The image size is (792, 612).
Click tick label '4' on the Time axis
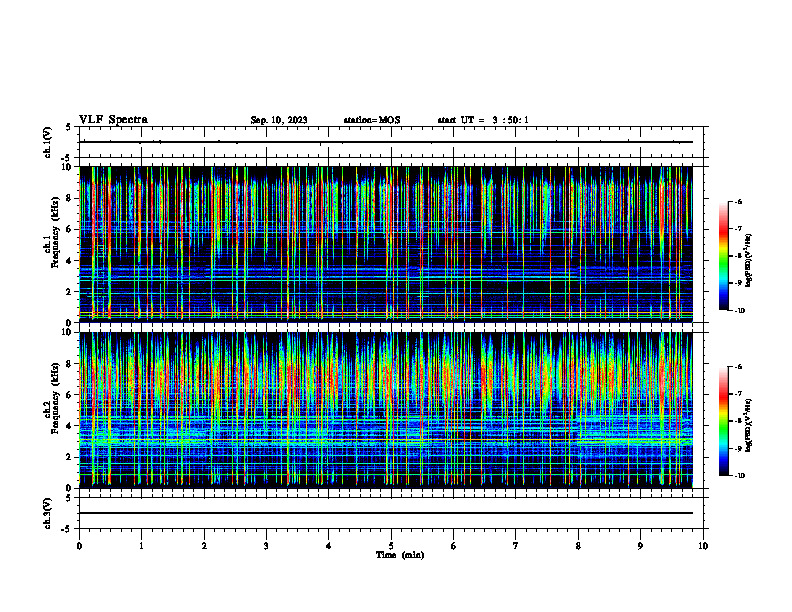[x=328, y=546]
